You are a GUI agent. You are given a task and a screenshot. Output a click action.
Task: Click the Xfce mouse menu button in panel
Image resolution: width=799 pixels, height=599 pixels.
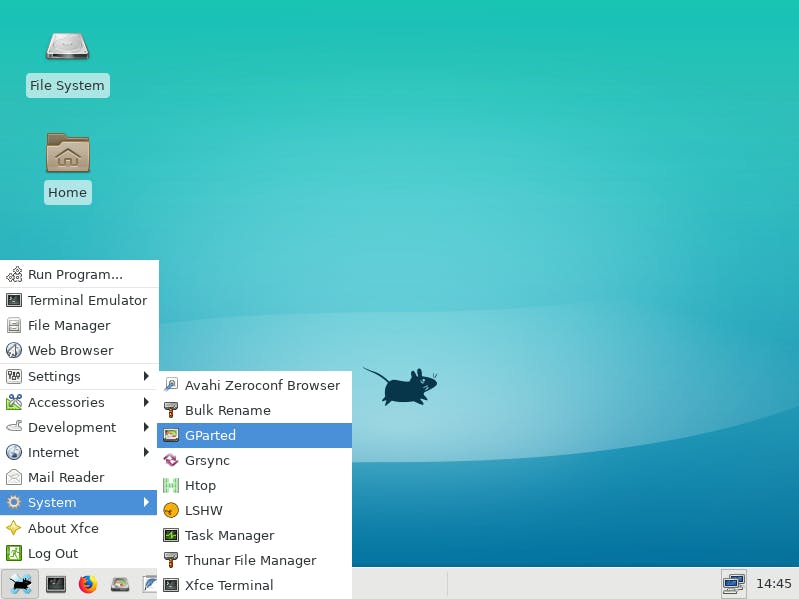(19, 584)
